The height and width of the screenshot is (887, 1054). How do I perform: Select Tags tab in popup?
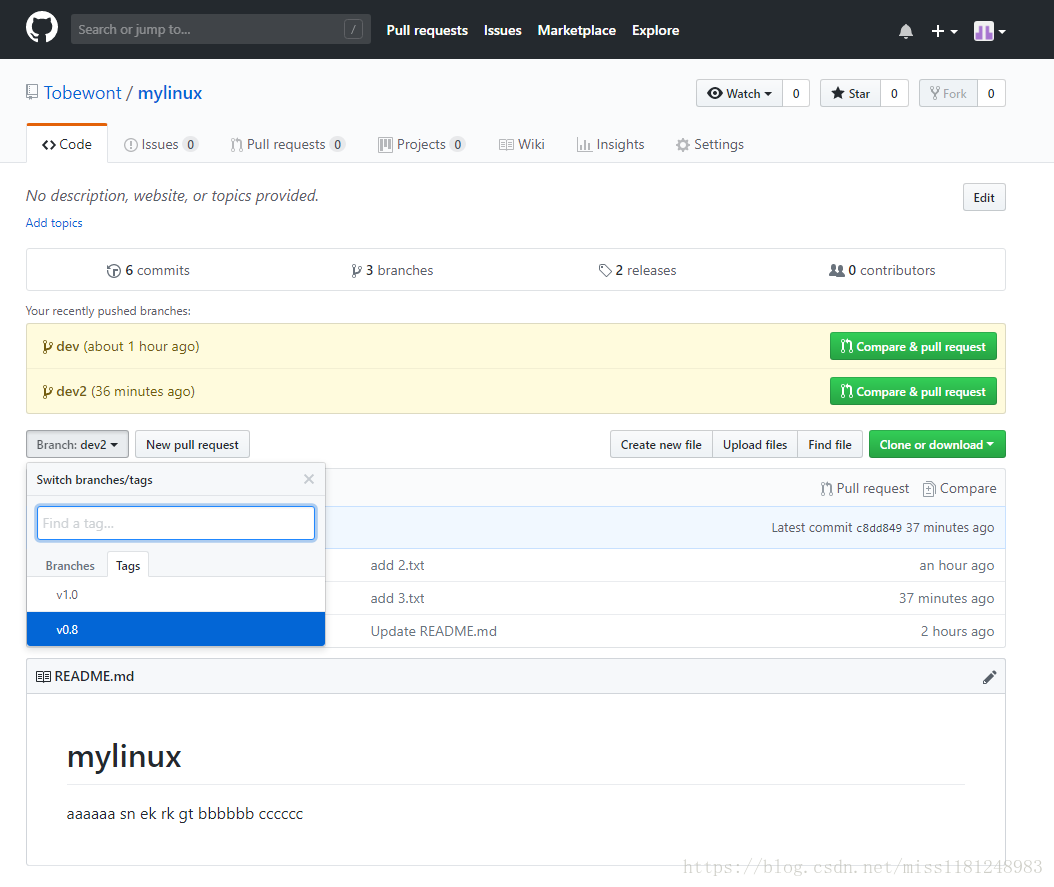tap(128, 566)
